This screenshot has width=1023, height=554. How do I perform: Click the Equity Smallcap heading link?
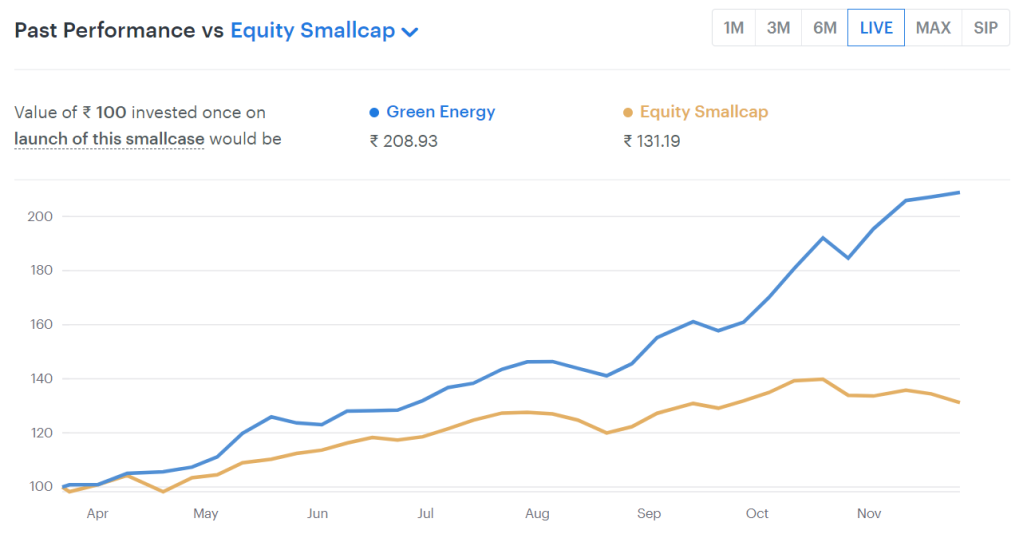tap(312, 30)
